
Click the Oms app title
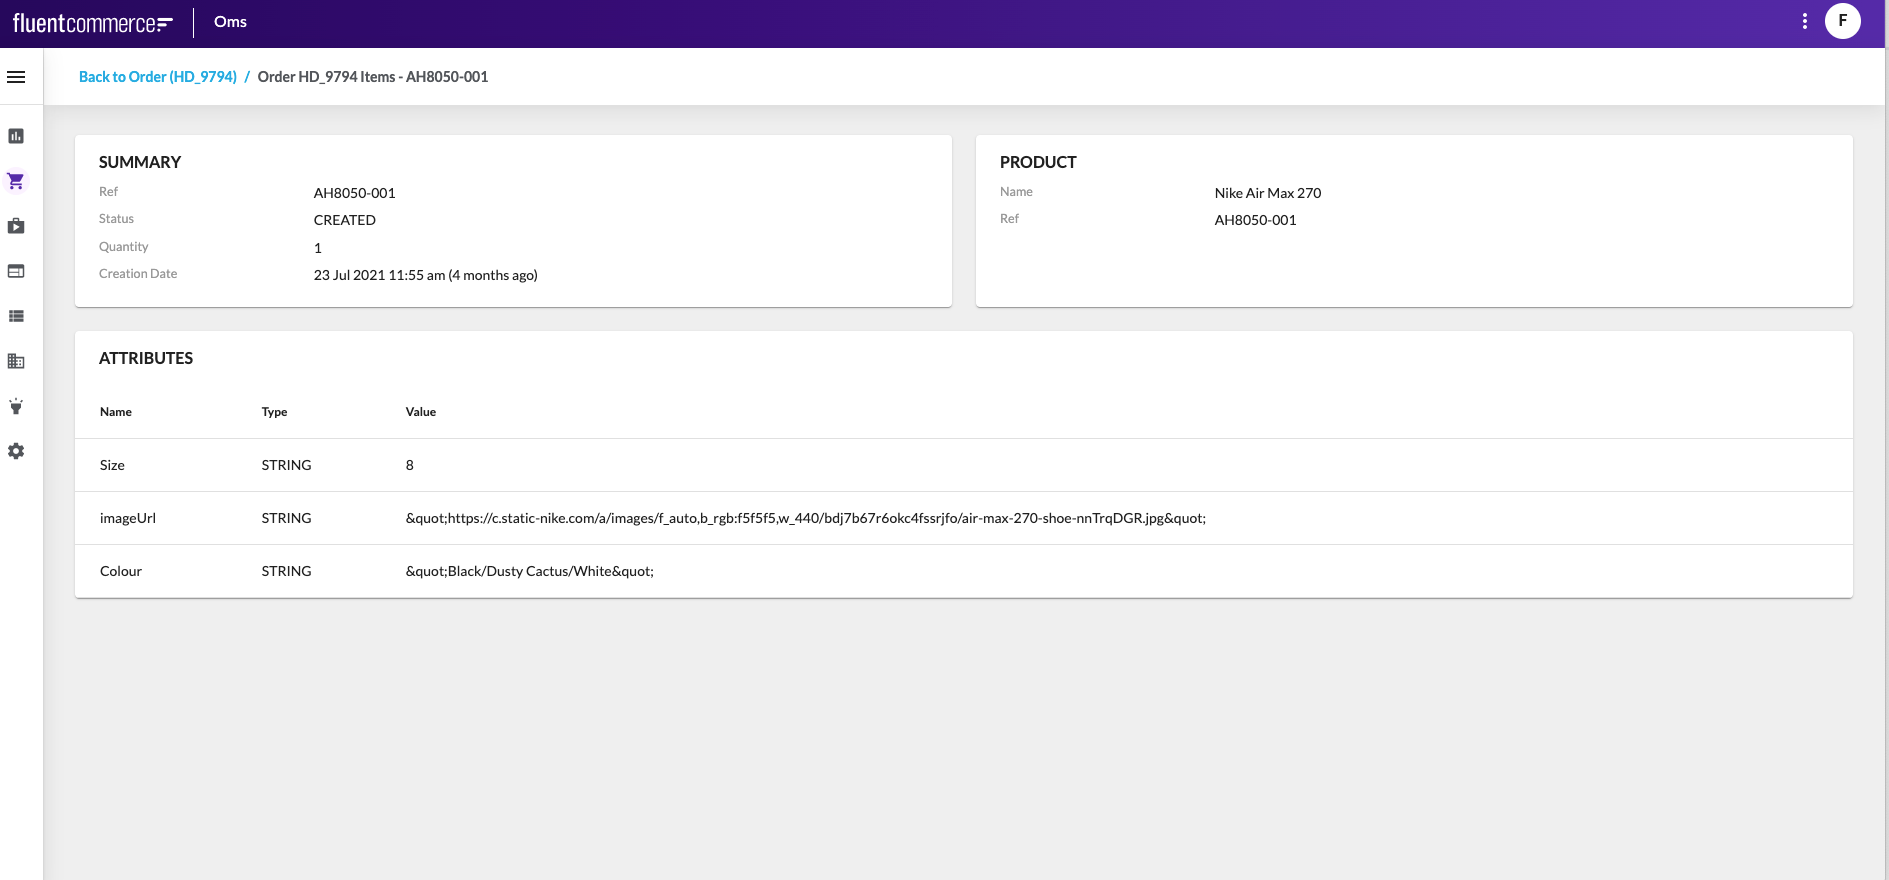230,22
